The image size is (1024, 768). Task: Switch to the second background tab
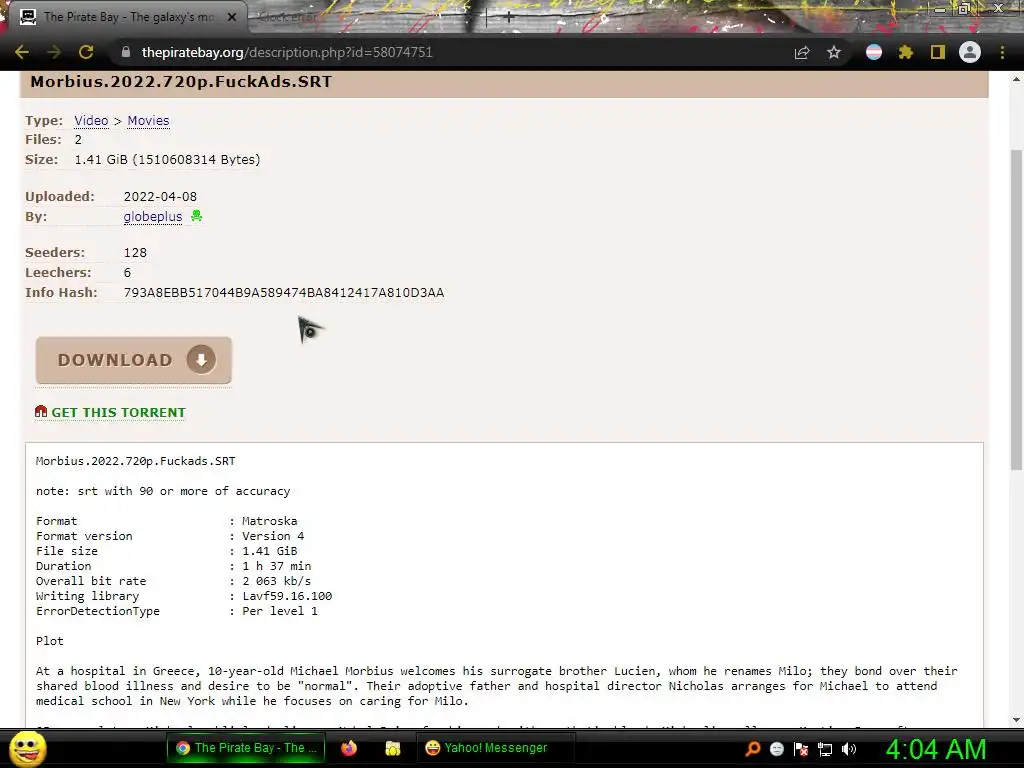(x=287, y=17)
